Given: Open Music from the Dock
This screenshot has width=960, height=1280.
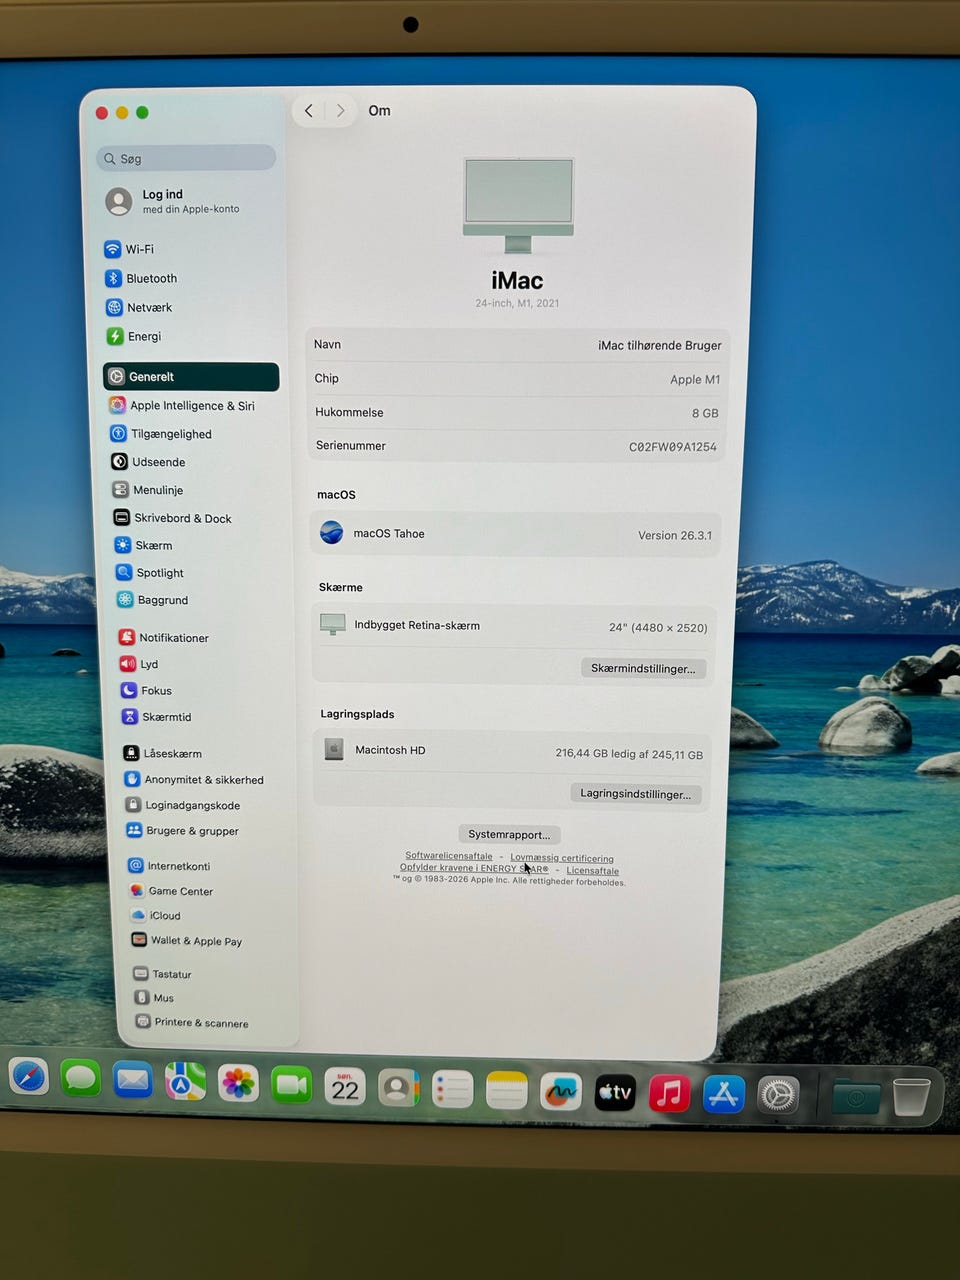Looking at the screenshot, I should coord(669,1094).
